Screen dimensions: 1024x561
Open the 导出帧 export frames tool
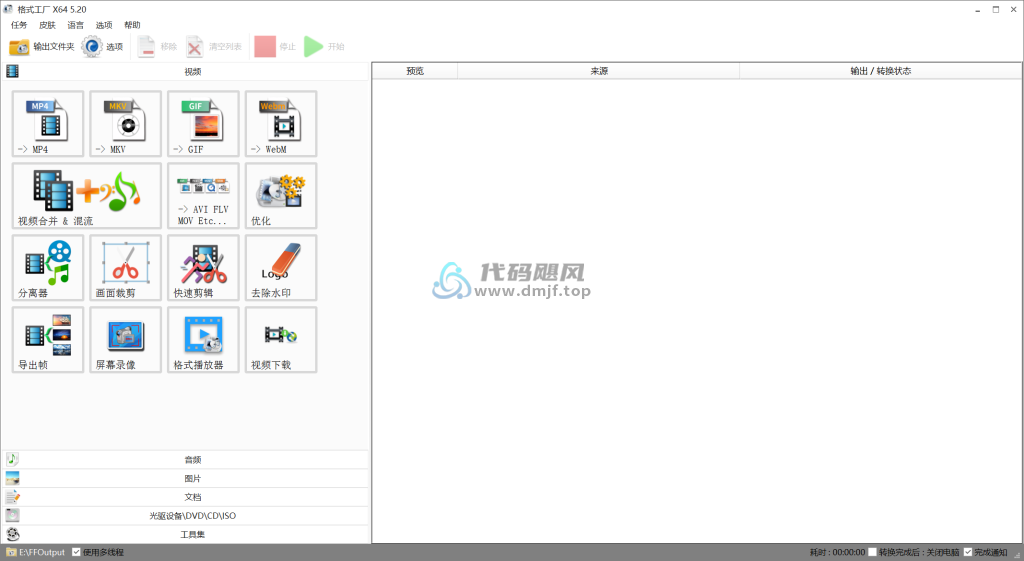pos(48,339)
